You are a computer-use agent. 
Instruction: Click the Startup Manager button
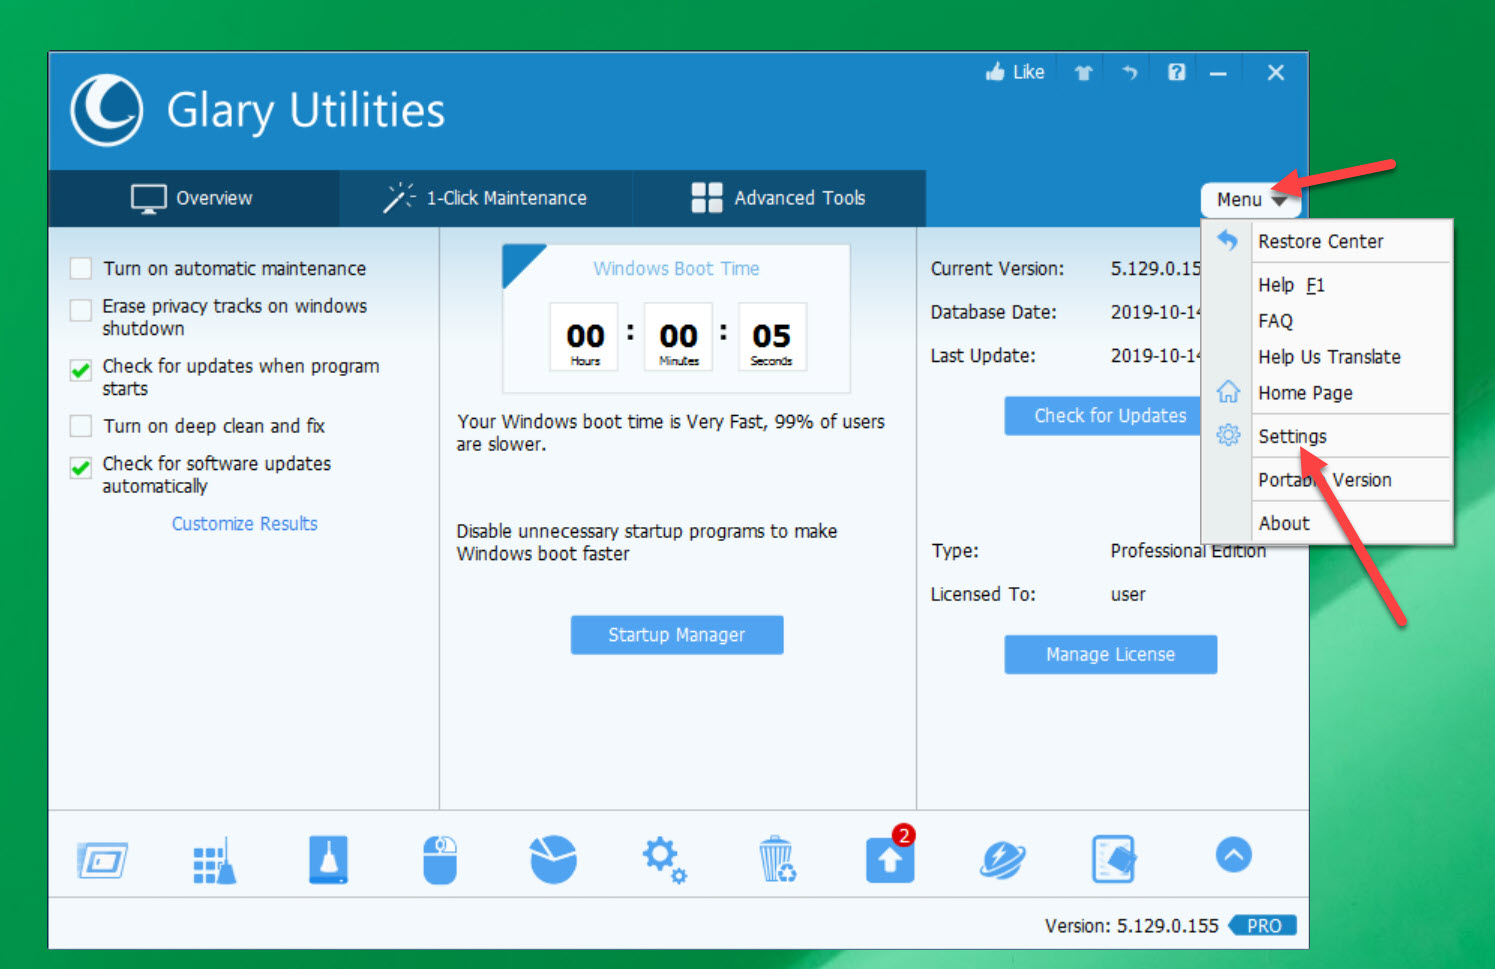(677, 635)
